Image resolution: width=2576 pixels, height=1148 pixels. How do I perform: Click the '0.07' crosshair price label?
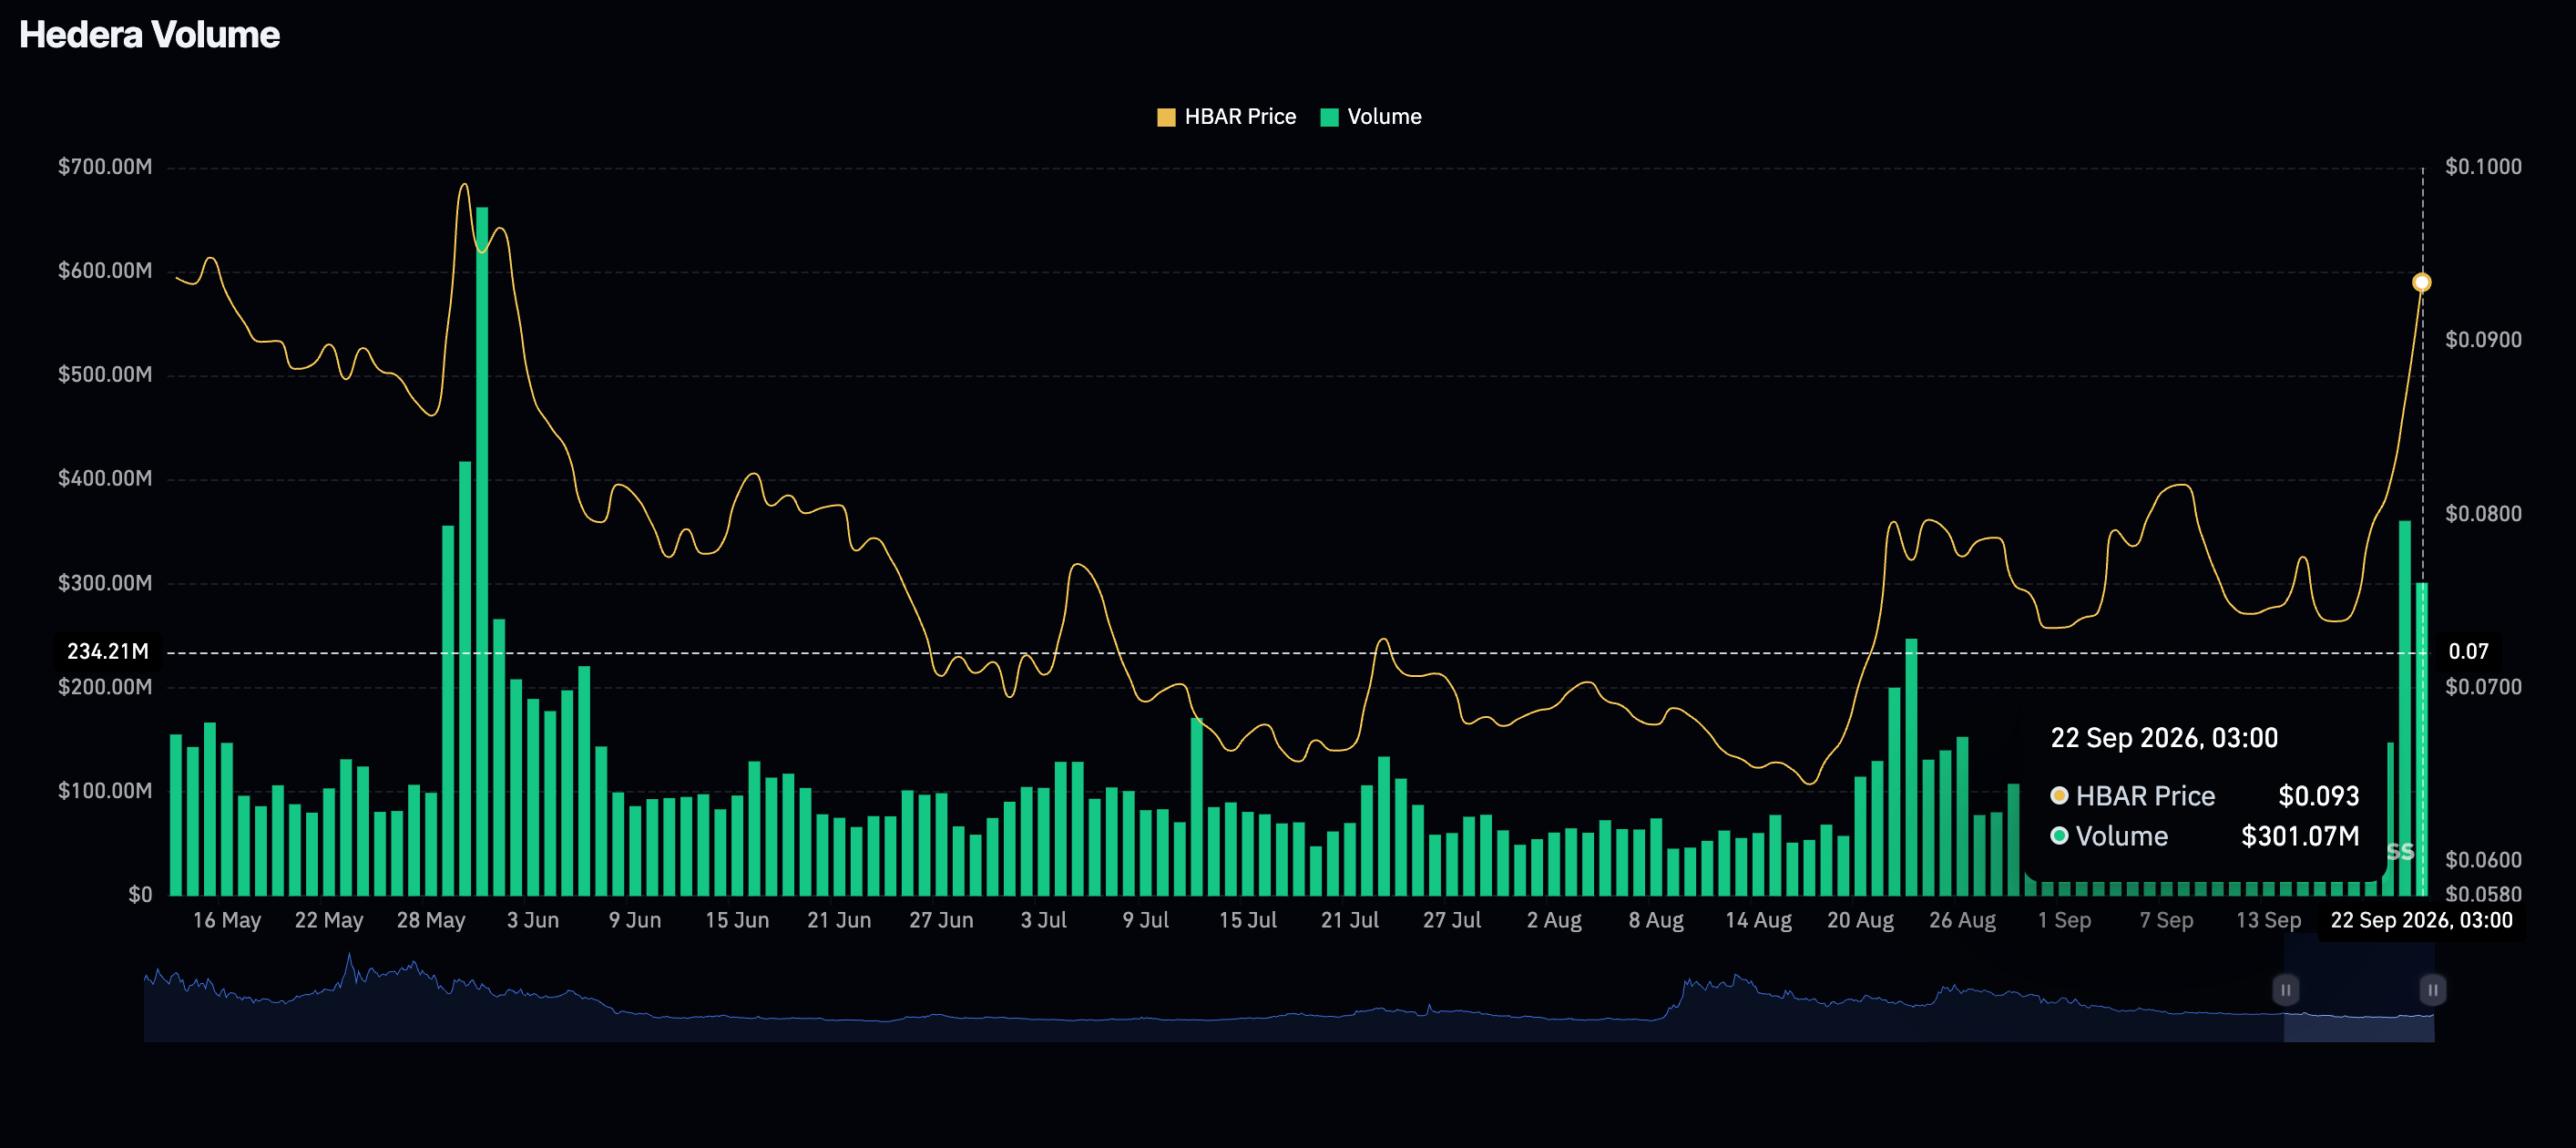click(2468, 652)
